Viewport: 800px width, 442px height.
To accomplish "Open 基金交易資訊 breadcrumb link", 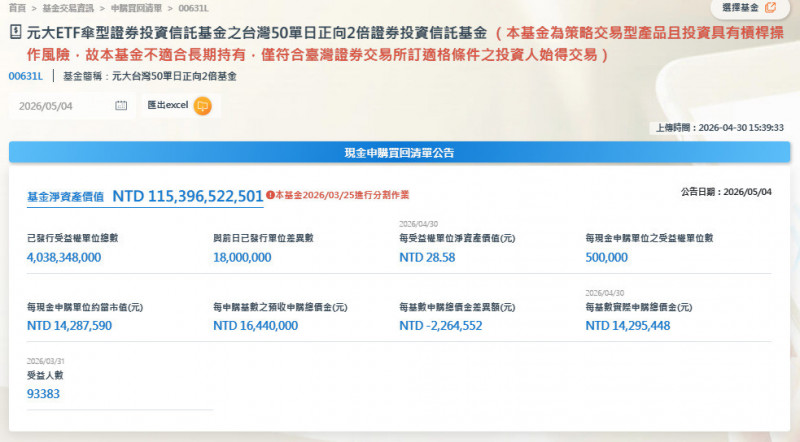I will 68,8.
